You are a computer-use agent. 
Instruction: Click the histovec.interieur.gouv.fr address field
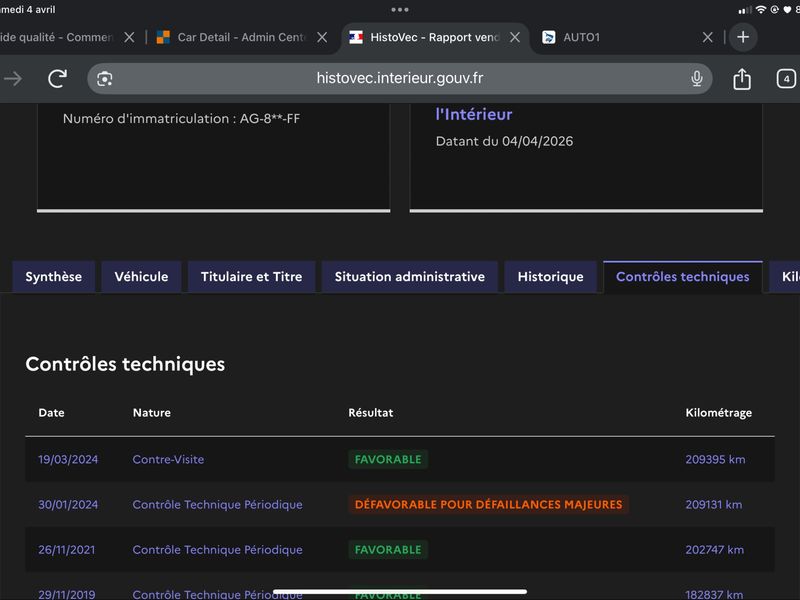pos(400,79)
